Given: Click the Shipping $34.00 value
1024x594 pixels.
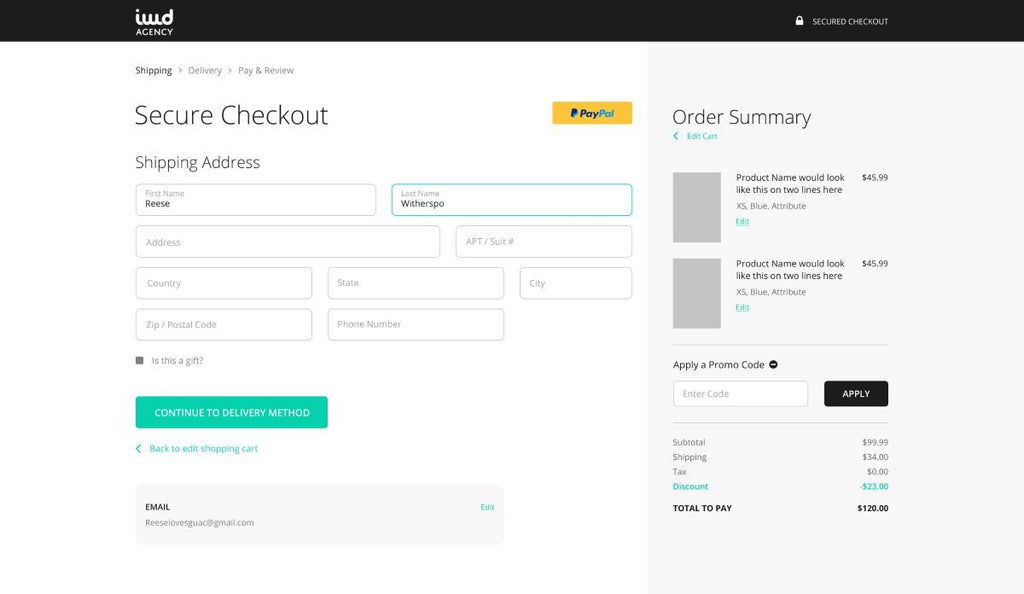Looking at the screenshot, I should point(875,457).
